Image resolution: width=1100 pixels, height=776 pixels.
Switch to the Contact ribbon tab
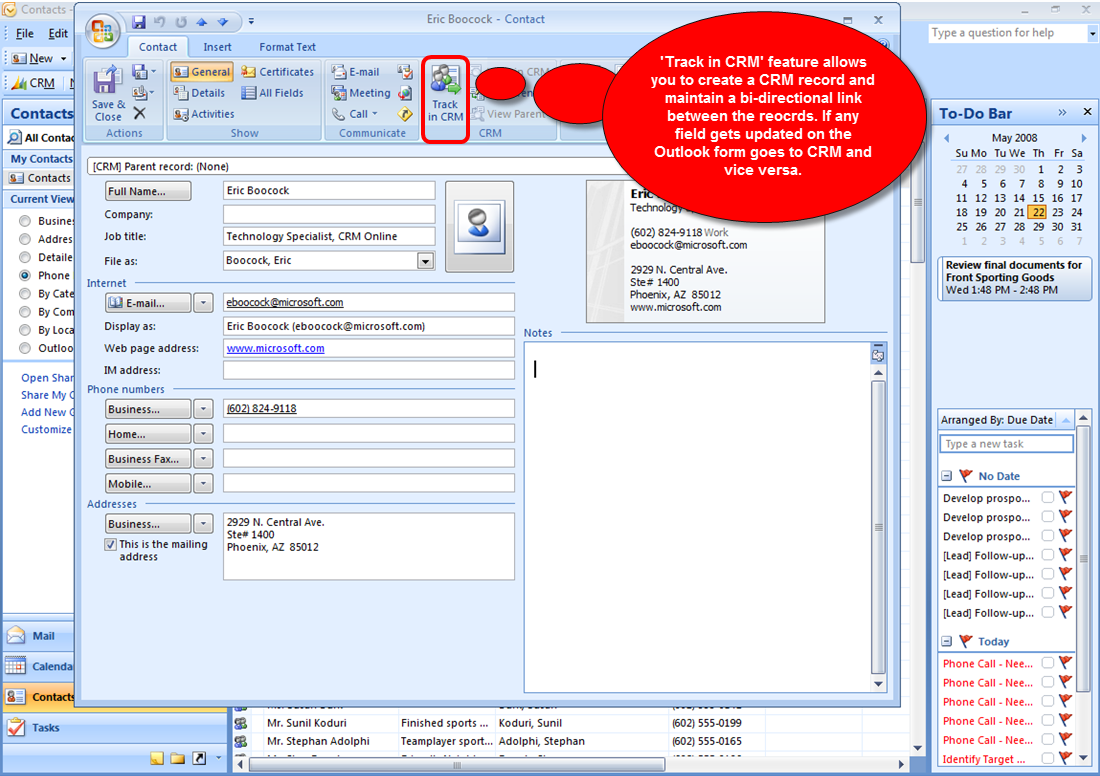[x=158, y=47]
